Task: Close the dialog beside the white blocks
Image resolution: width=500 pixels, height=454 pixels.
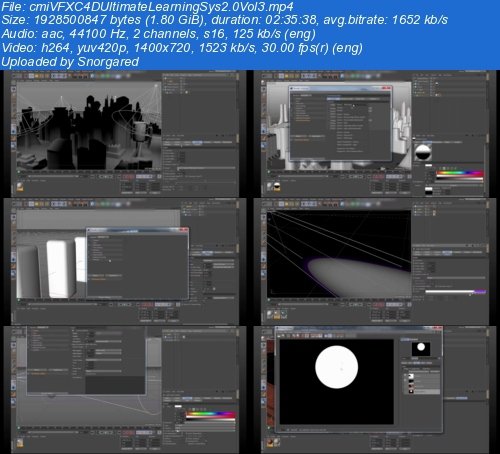Action: click(184, 230)
